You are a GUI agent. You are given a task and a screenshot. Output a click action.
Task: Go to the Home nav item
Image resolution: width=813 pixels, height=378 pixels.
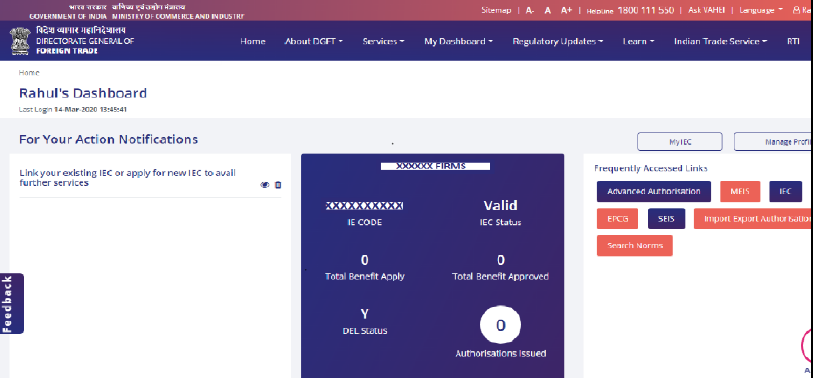253,41
